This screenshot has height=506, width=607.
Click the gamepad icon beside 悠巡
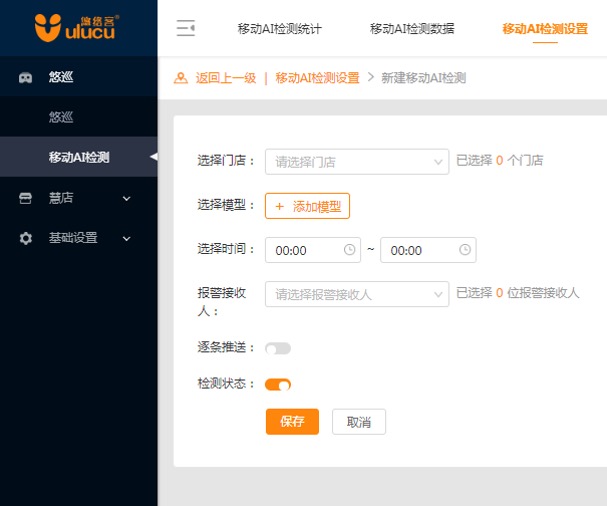[26, 77]
